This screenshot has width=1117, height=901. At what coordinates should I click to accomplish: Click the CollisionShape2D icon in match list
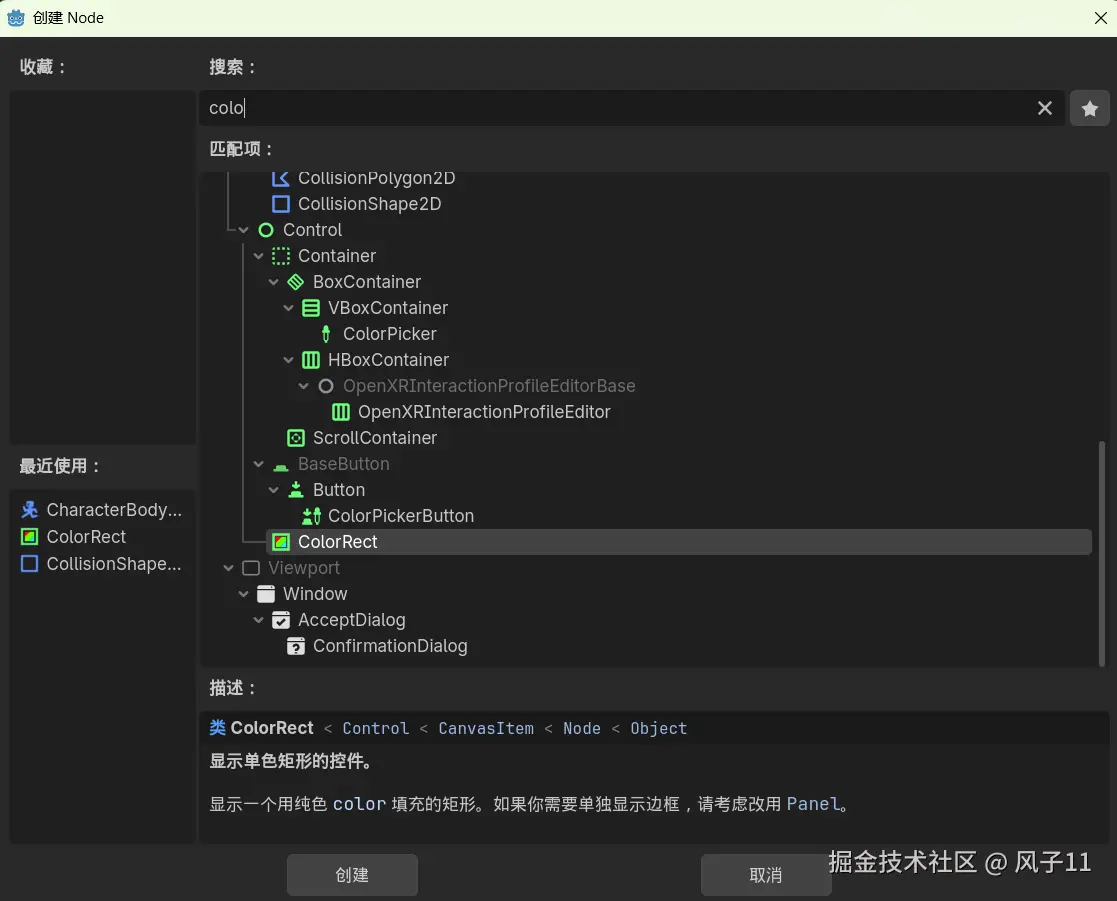tap(281, 204)
